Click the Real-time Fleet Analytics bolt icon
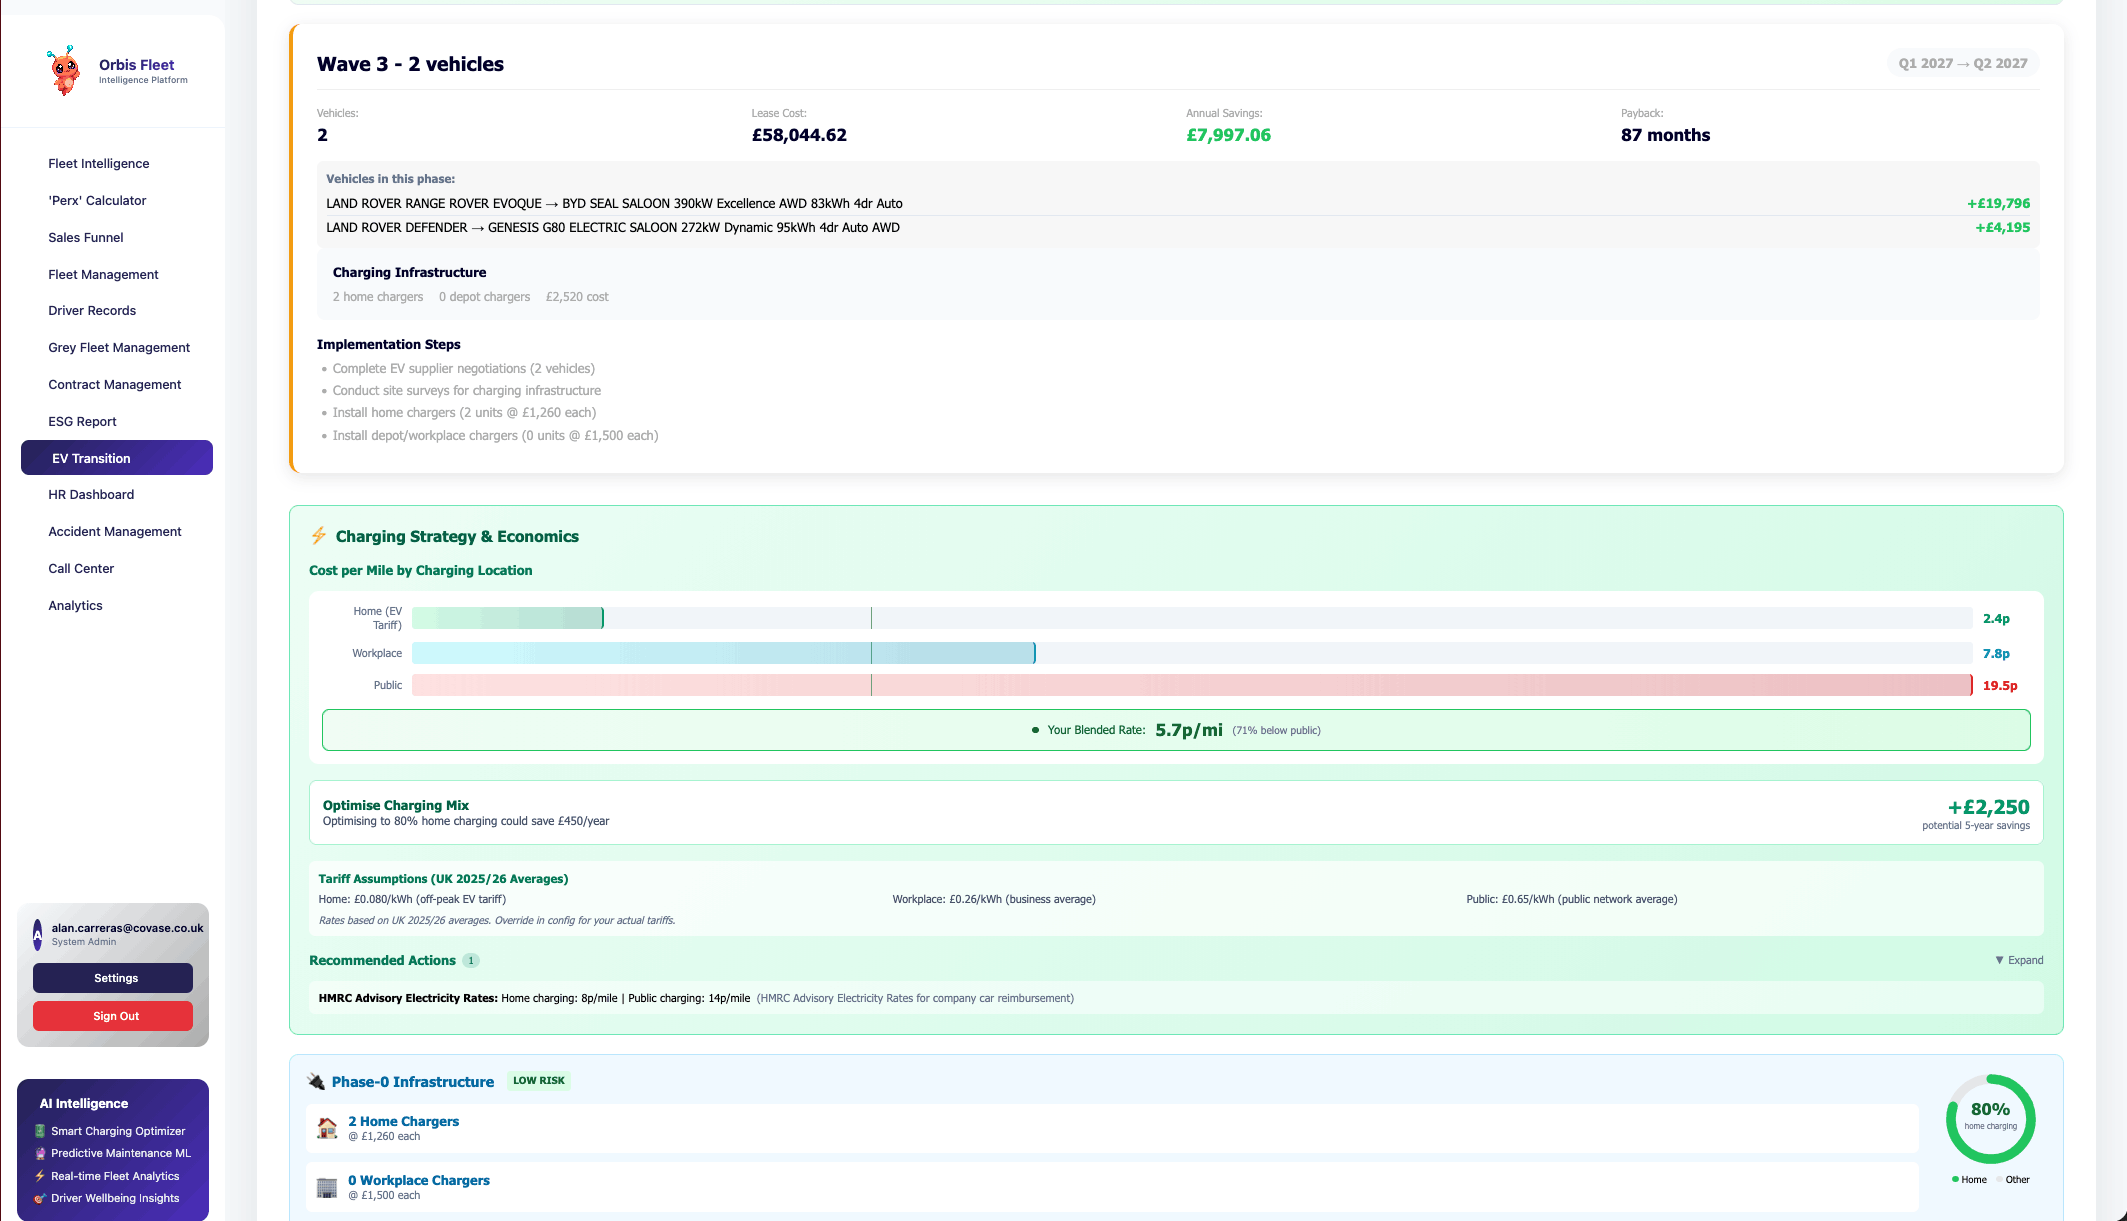 40,1176
